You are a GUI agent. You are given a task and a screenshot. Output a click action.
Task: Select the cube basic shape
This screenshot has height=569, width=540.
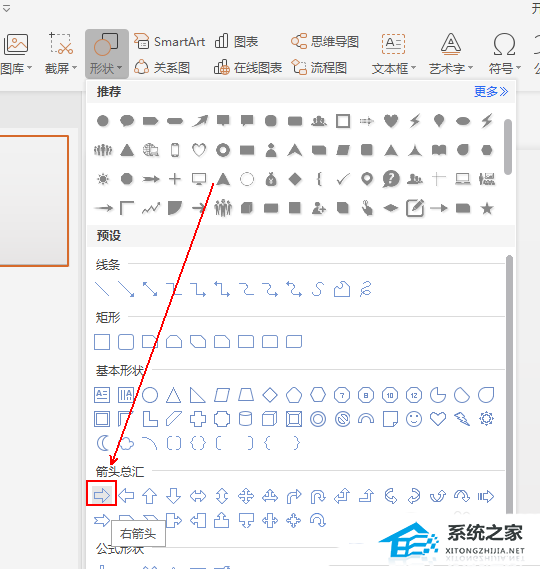[270, 419]
